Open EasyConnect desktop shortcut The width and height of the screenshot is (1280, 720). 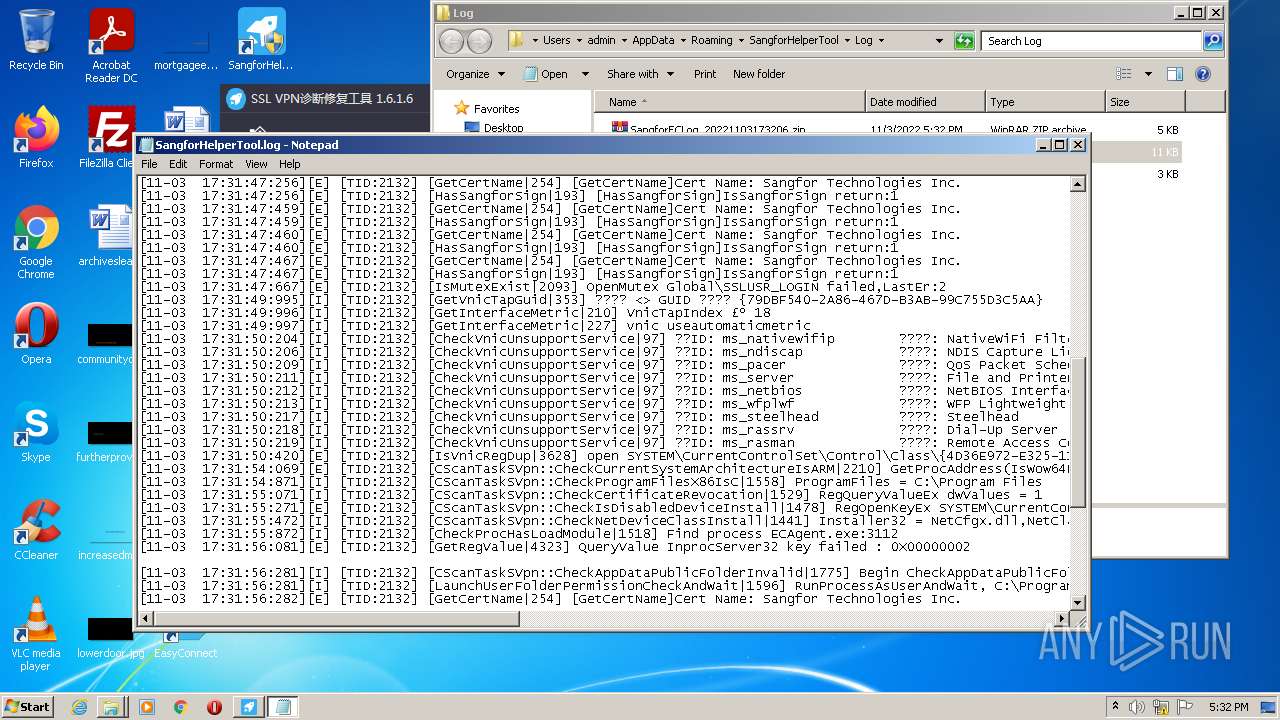[185, 645]
